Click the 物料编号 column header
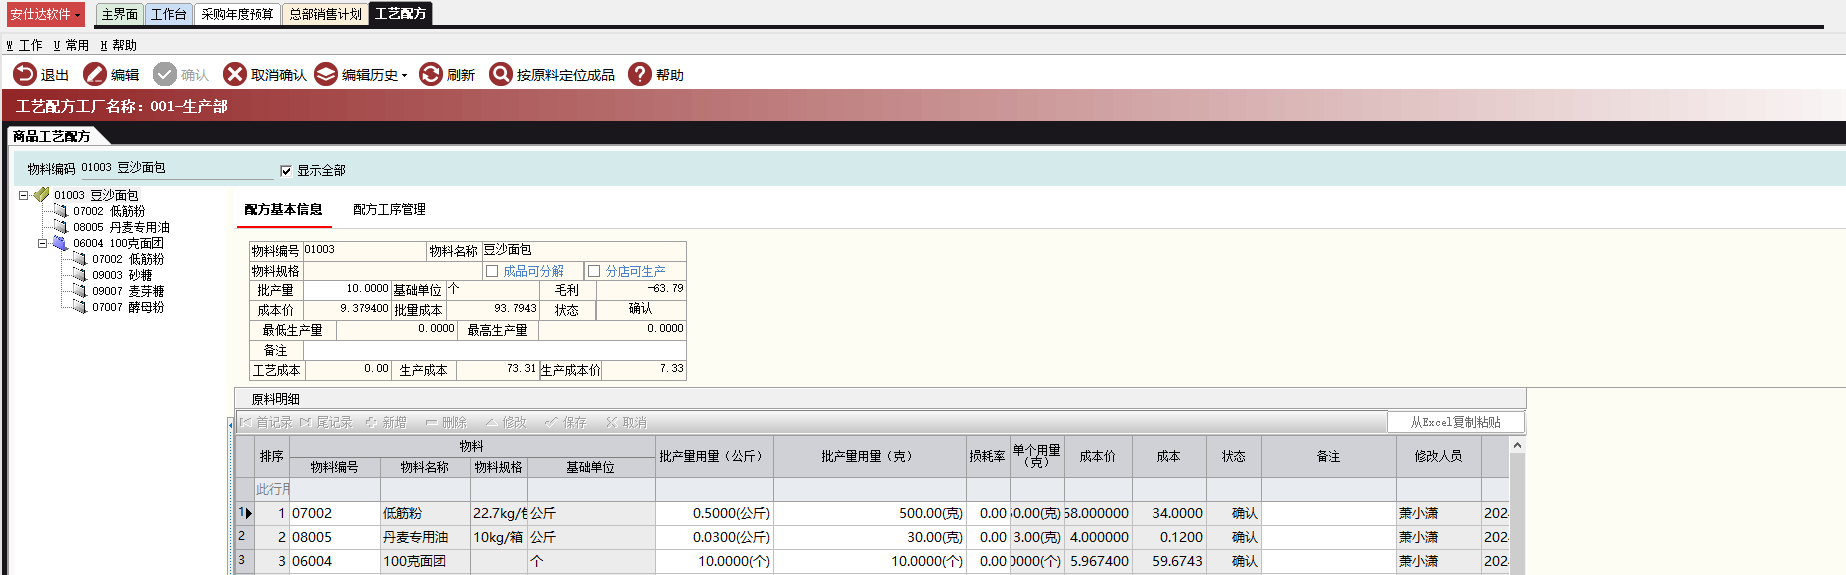 334,467
